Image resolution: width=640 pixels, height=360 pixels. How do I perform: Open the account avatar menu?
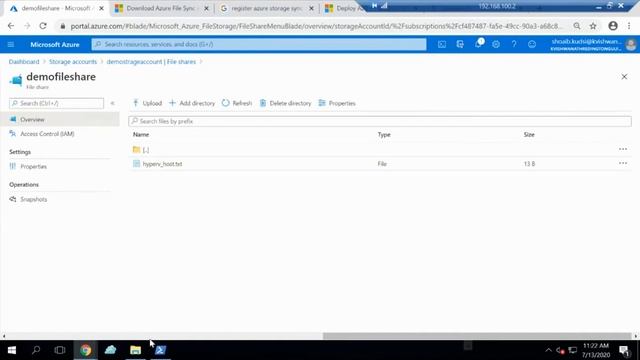click(x=631, y=44)
